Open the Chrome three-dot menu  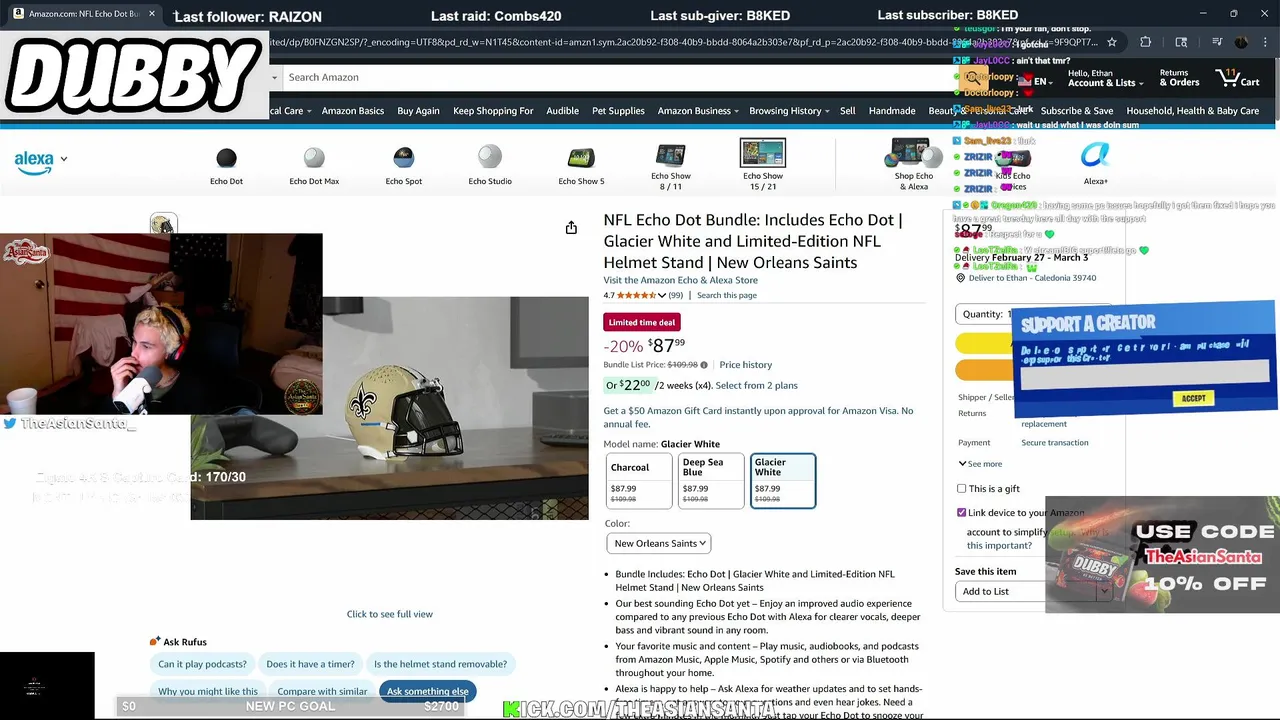1267,42
